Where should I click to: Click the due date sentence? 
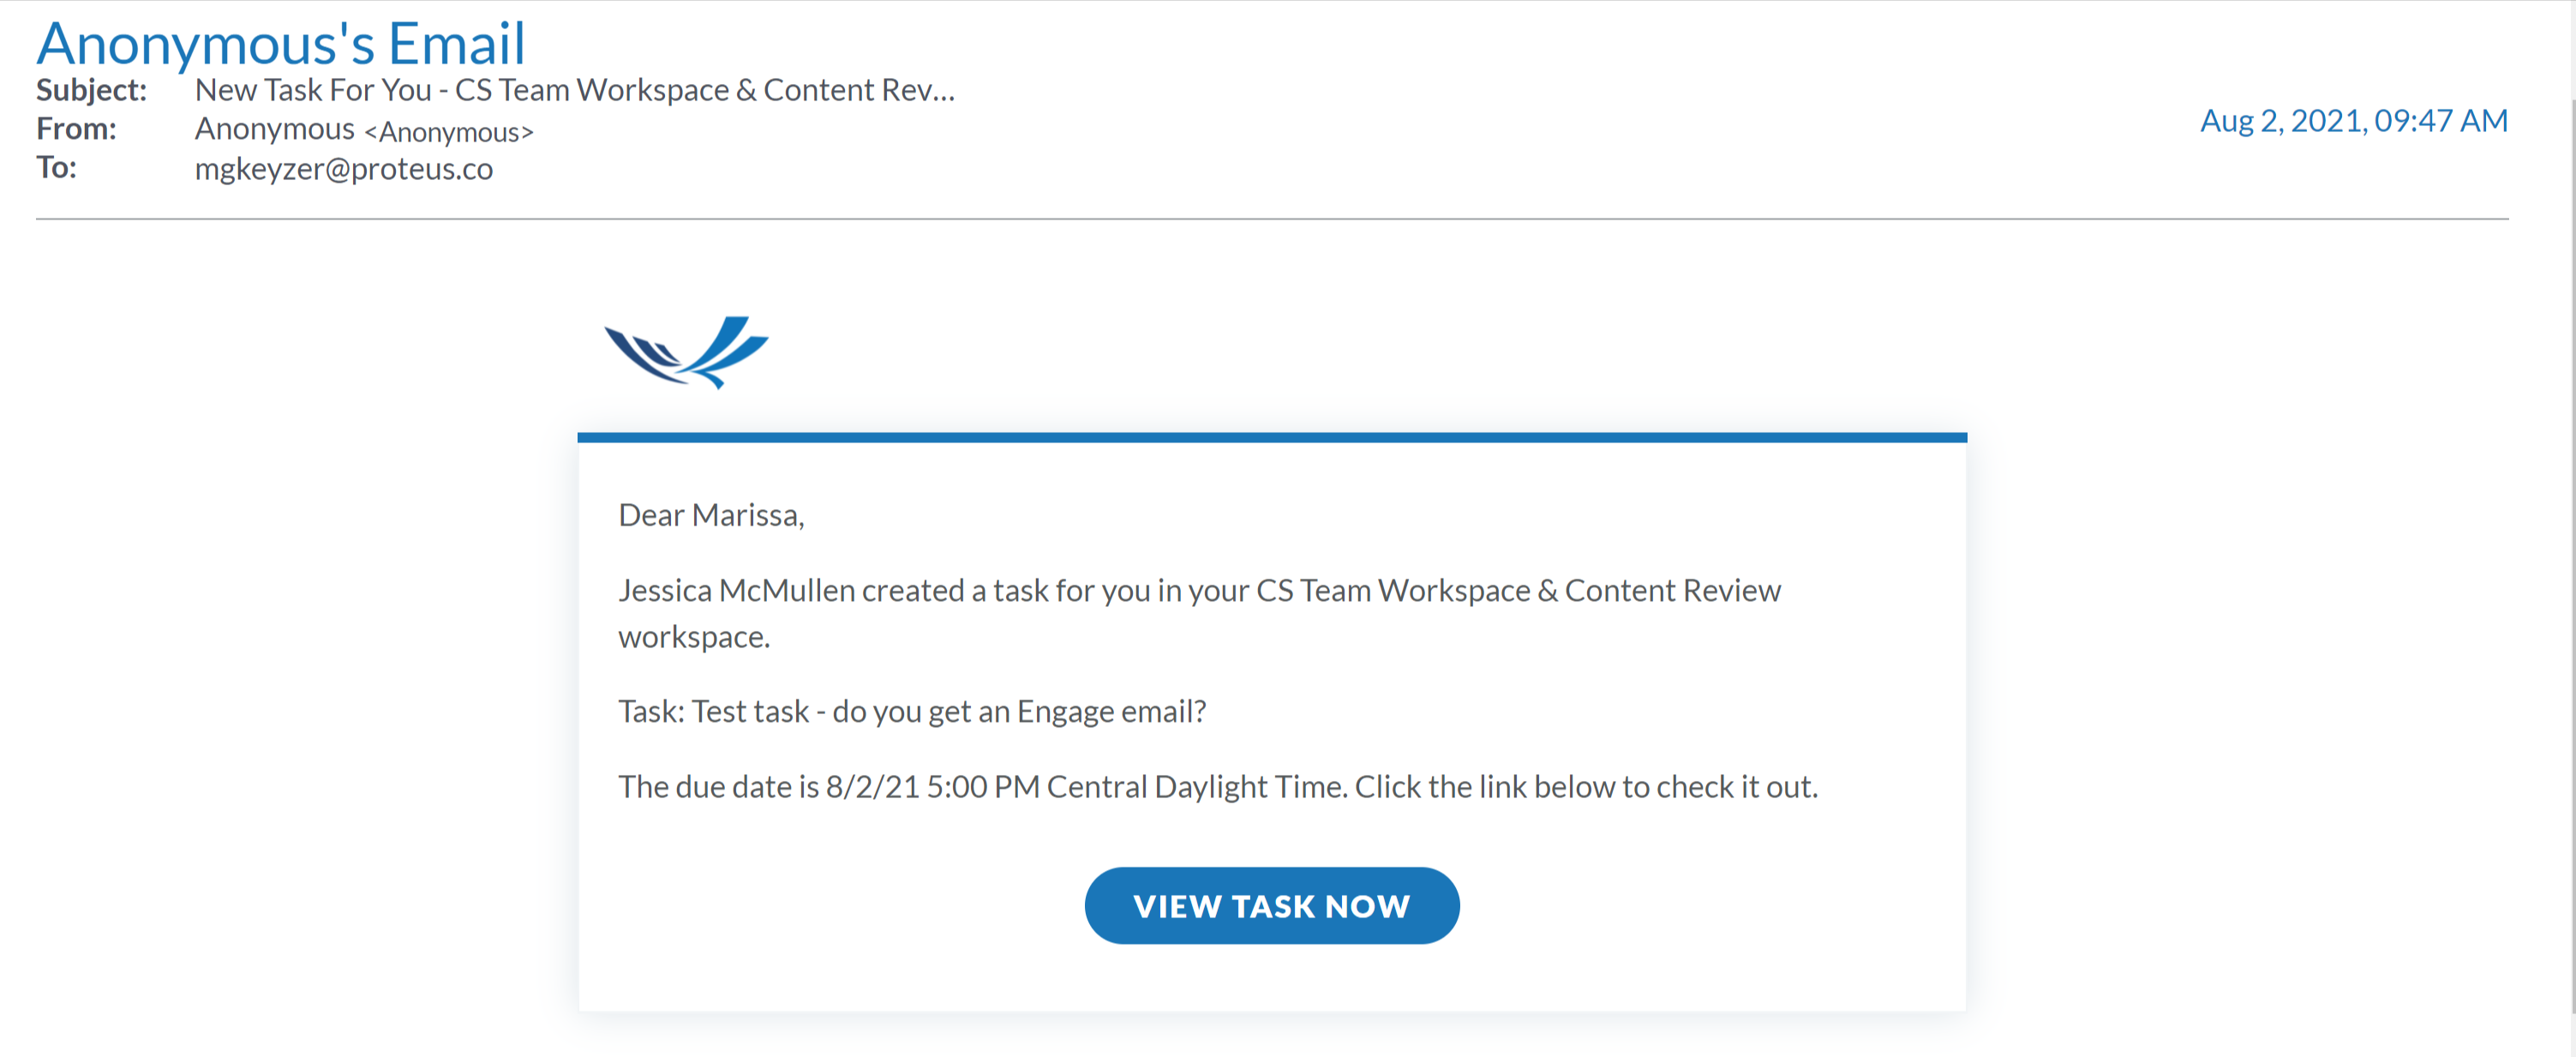coord(1217,787)
